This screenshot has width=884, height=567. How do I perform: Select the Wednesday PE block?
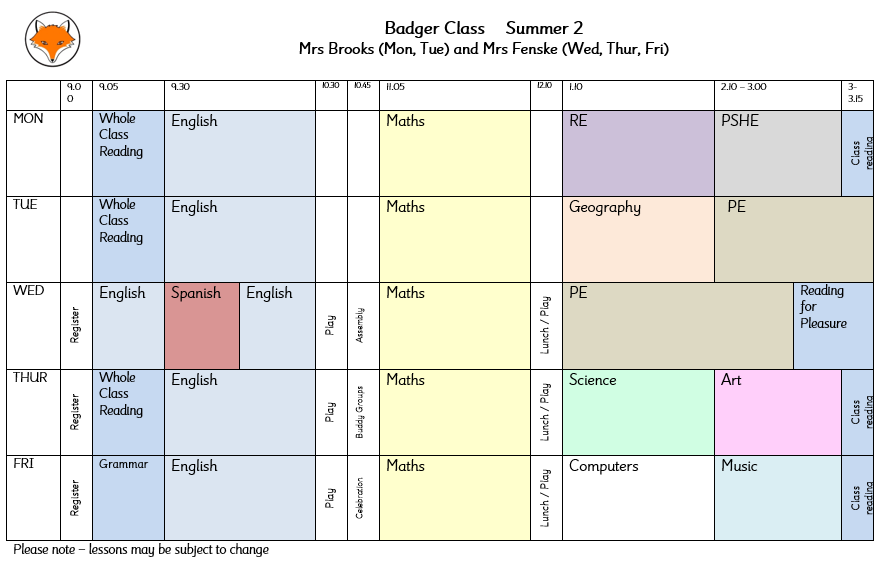click(678, 326)
